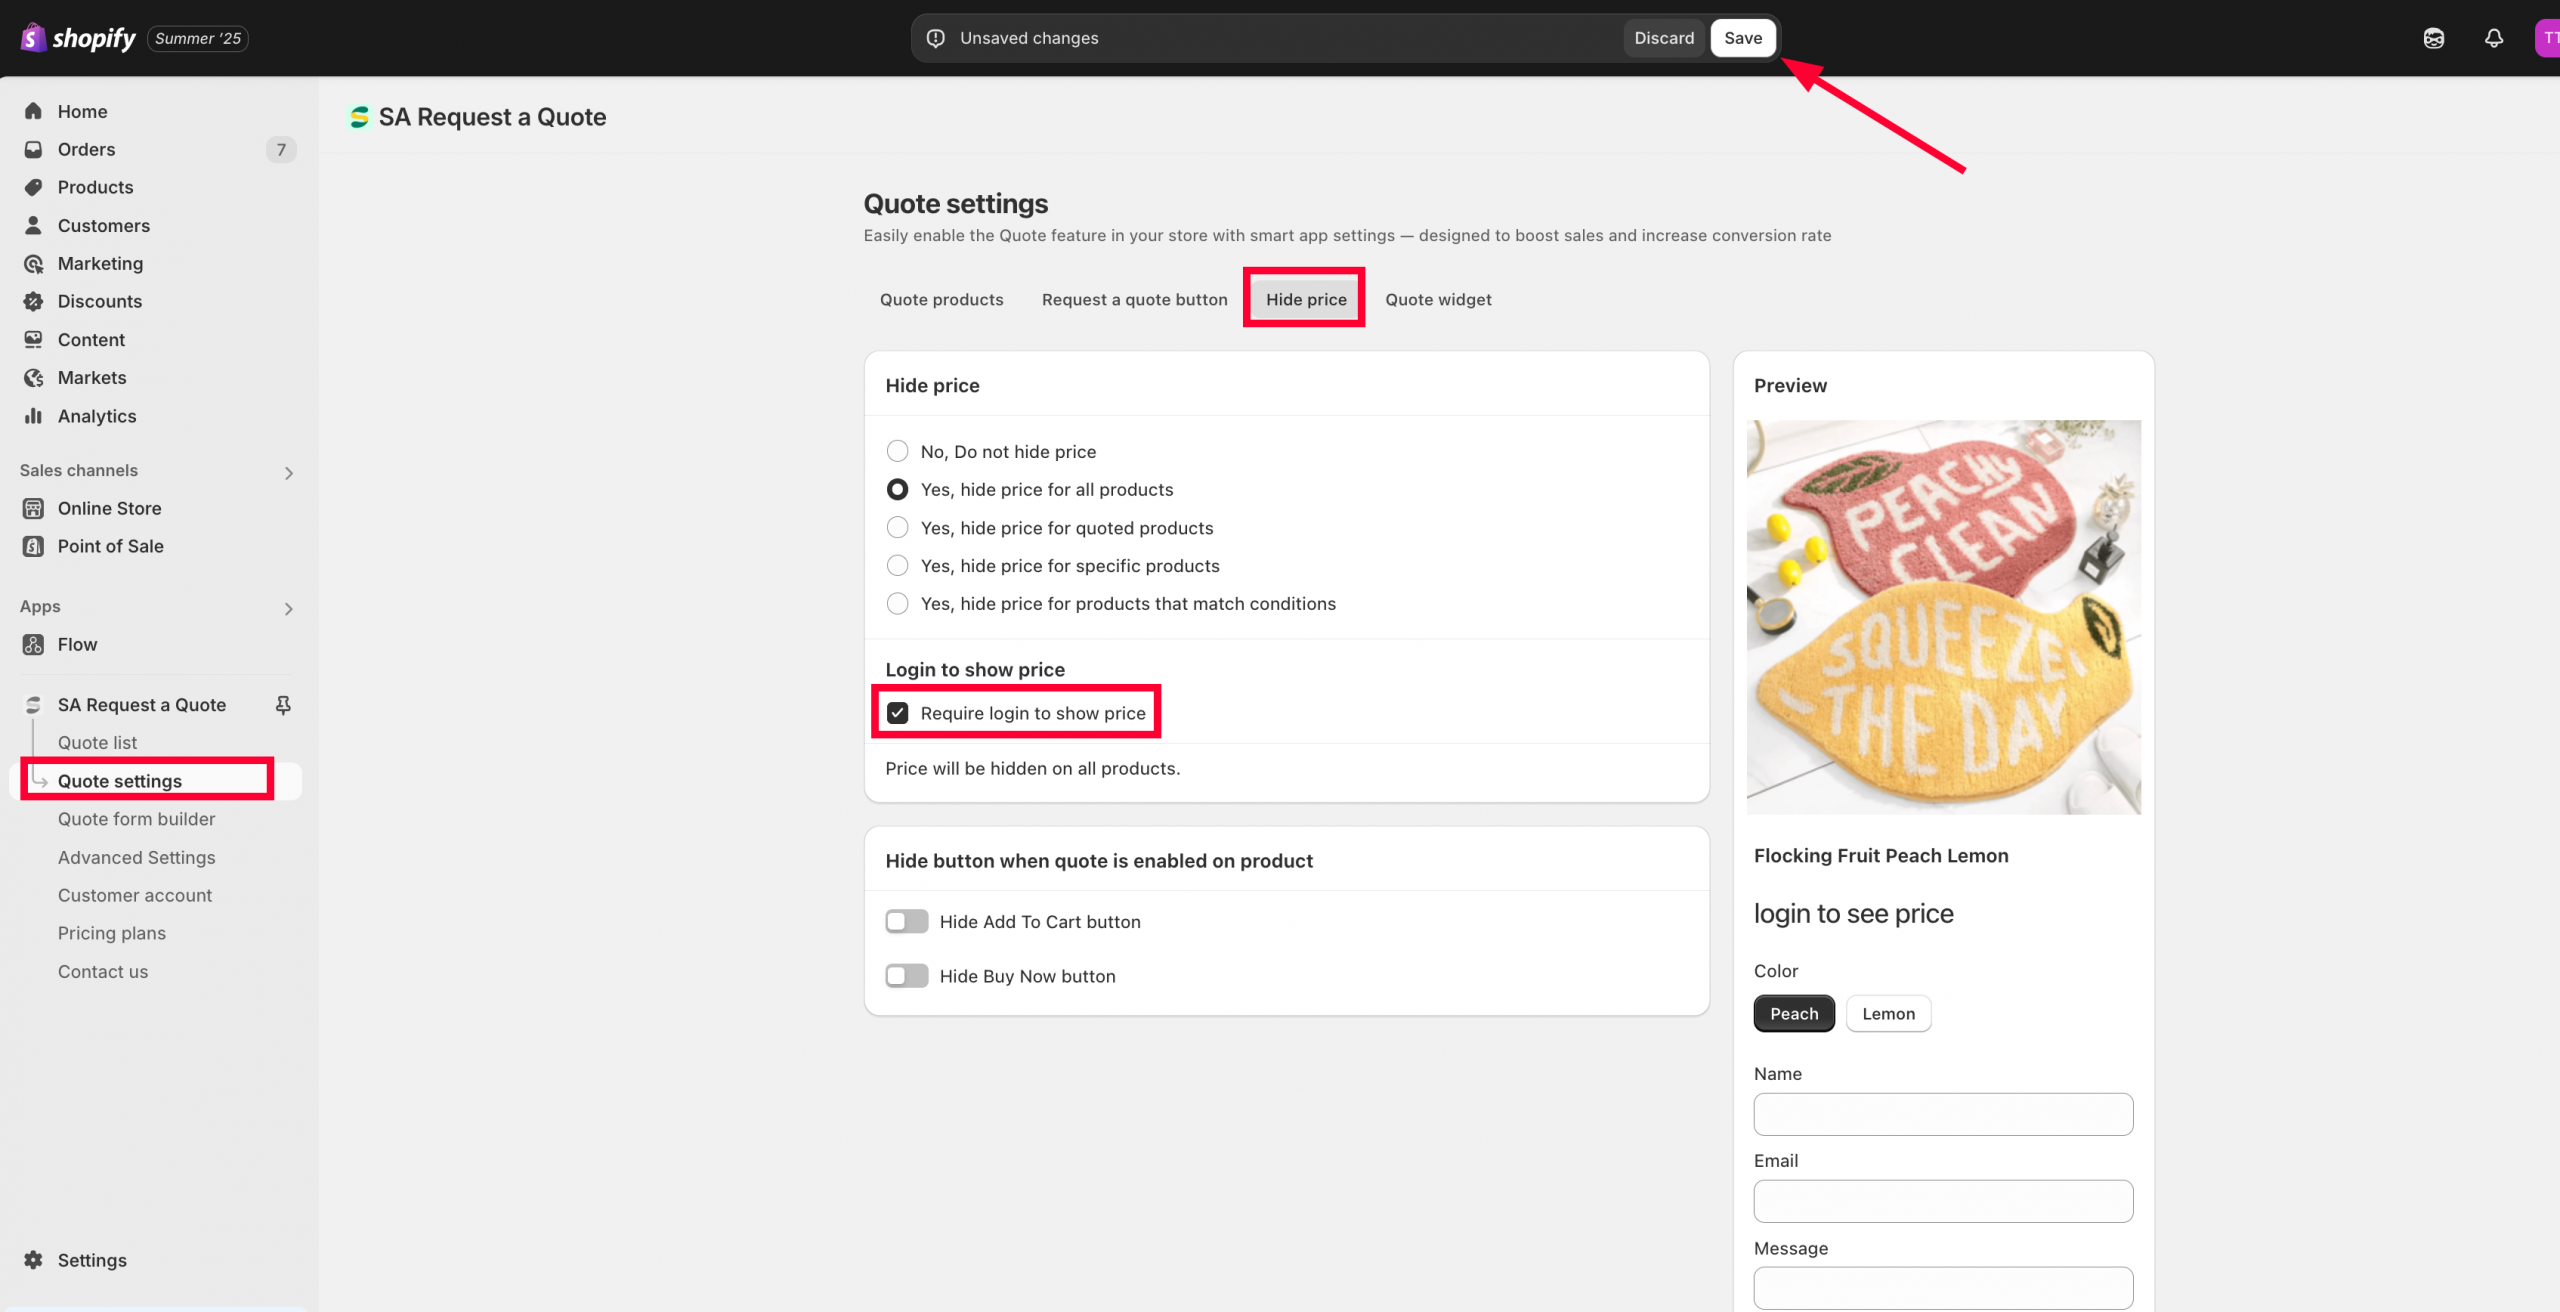Open Contact us page

coord(103,971)
